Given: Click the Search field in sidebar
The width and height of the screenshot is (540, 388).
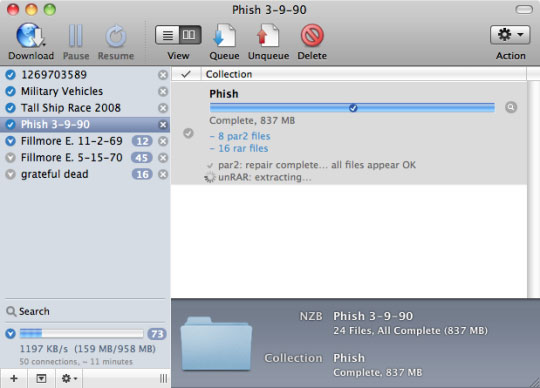Looking at the screenshot, I should (85, 311).
